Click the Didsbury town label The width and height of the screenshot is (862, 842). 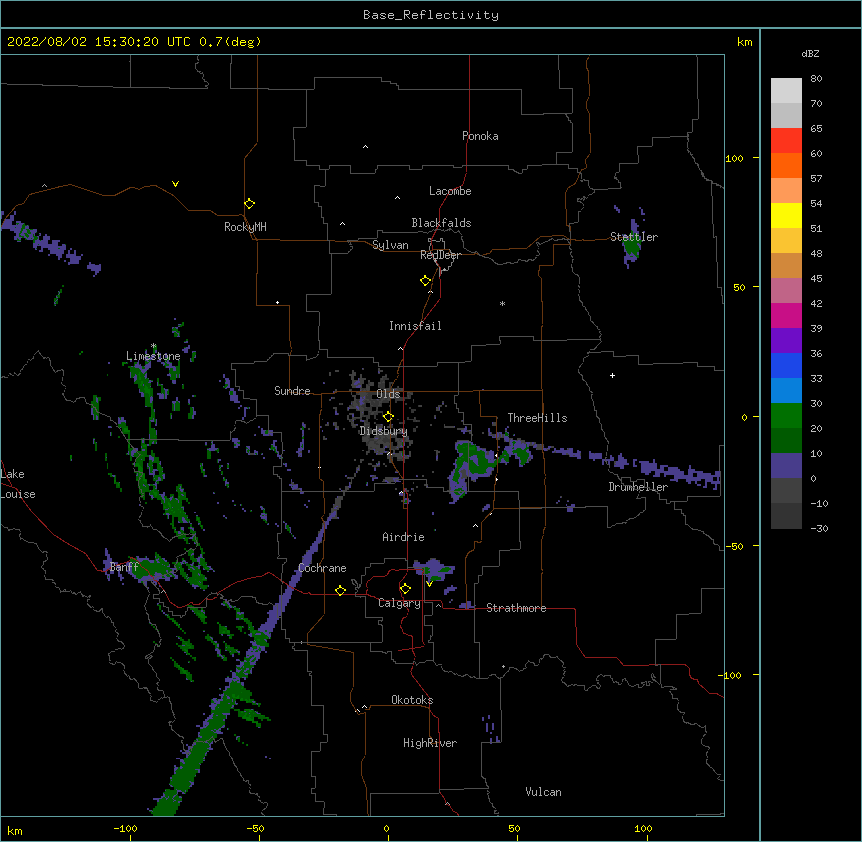coord(383,431)
